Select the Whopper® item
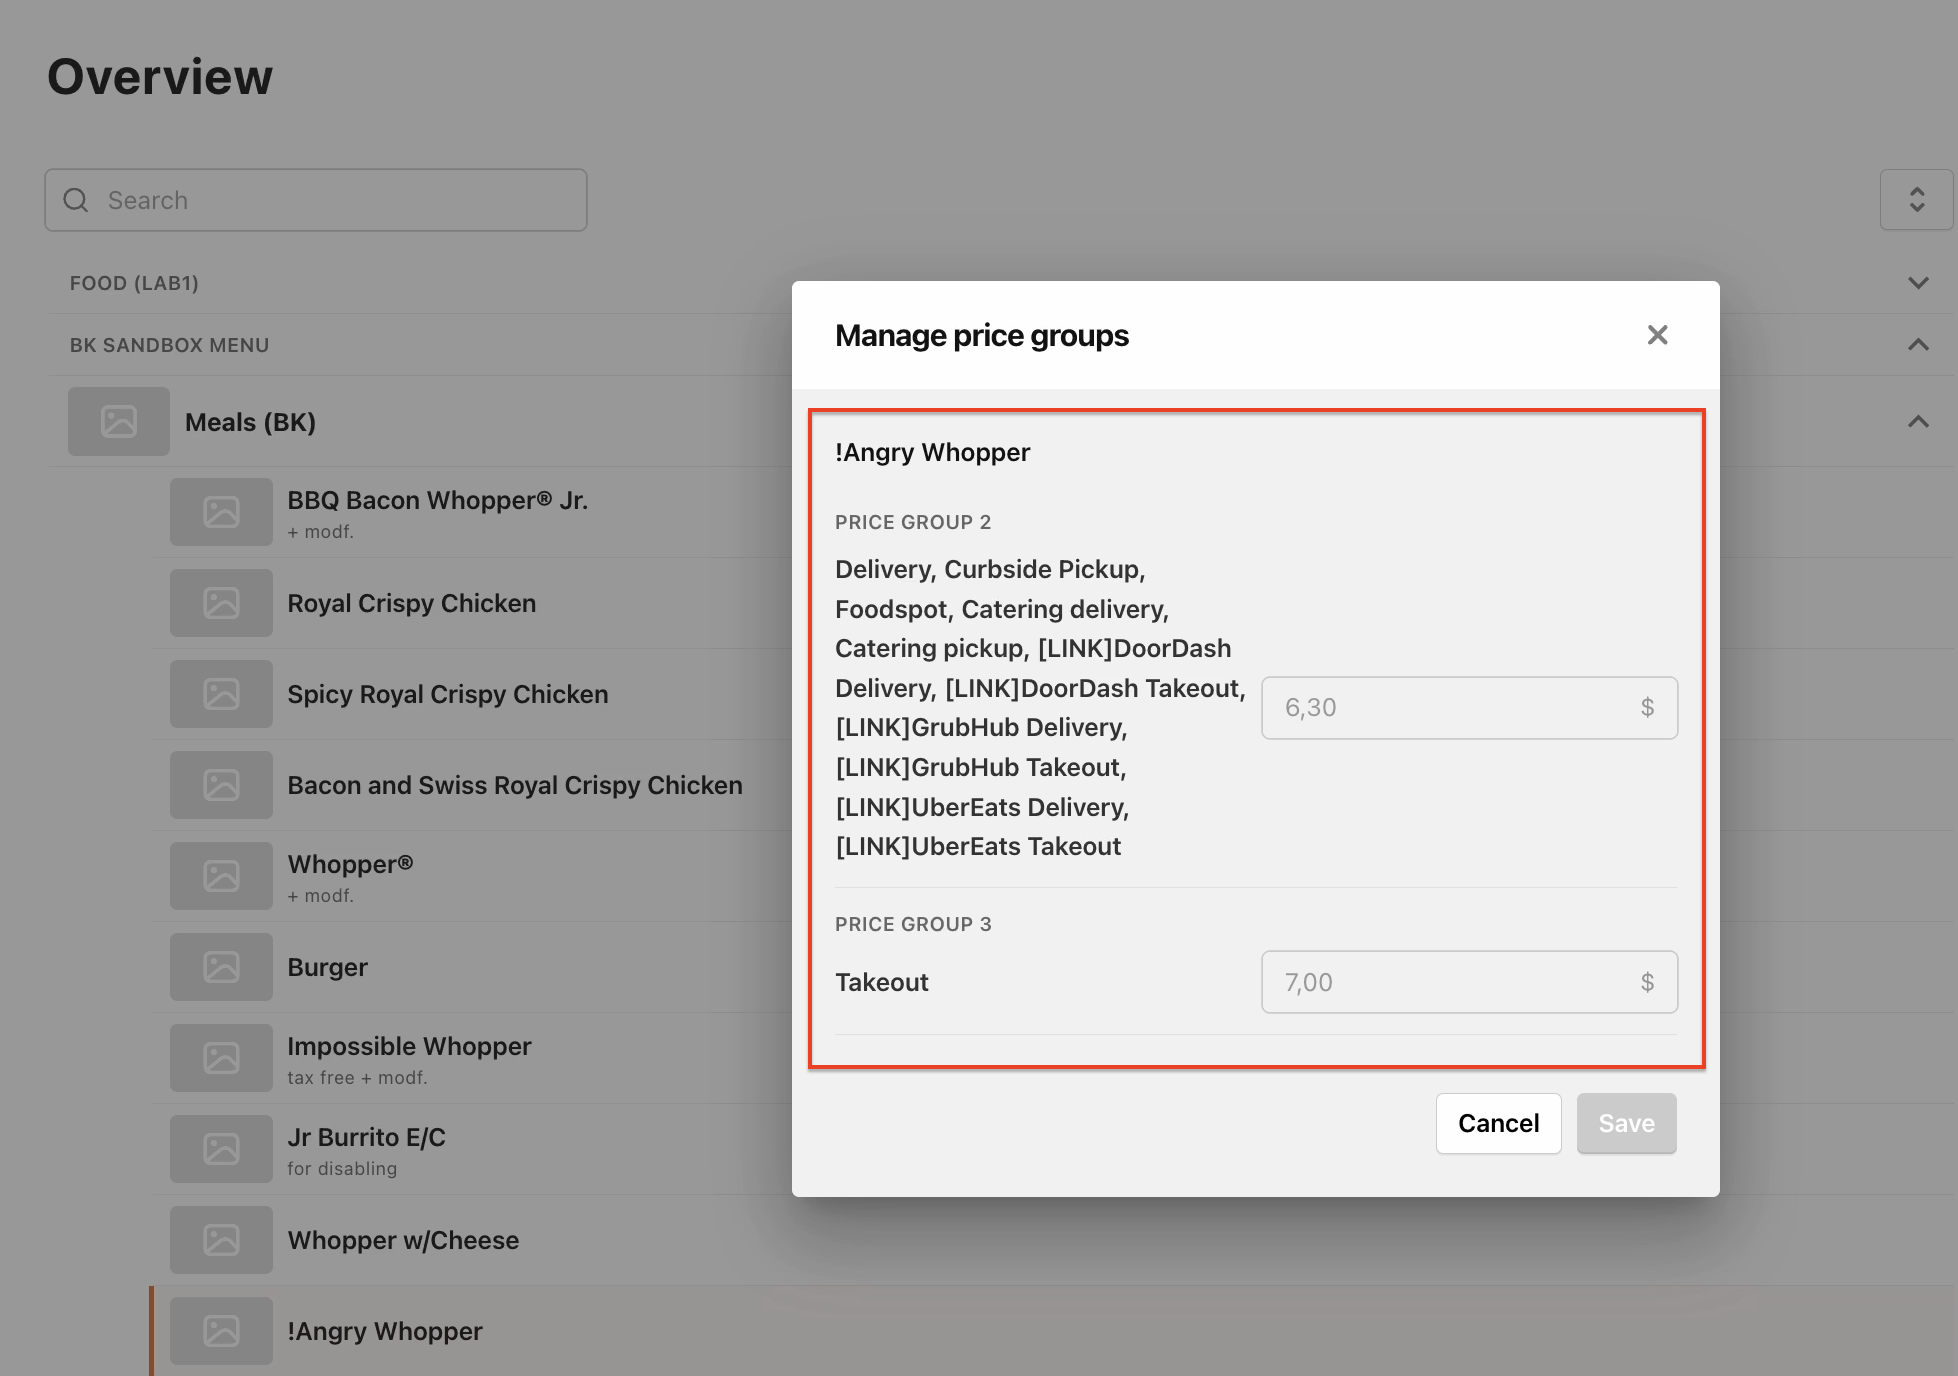1958x1376 pixels. pyautogui.click(x=350, y=864)
